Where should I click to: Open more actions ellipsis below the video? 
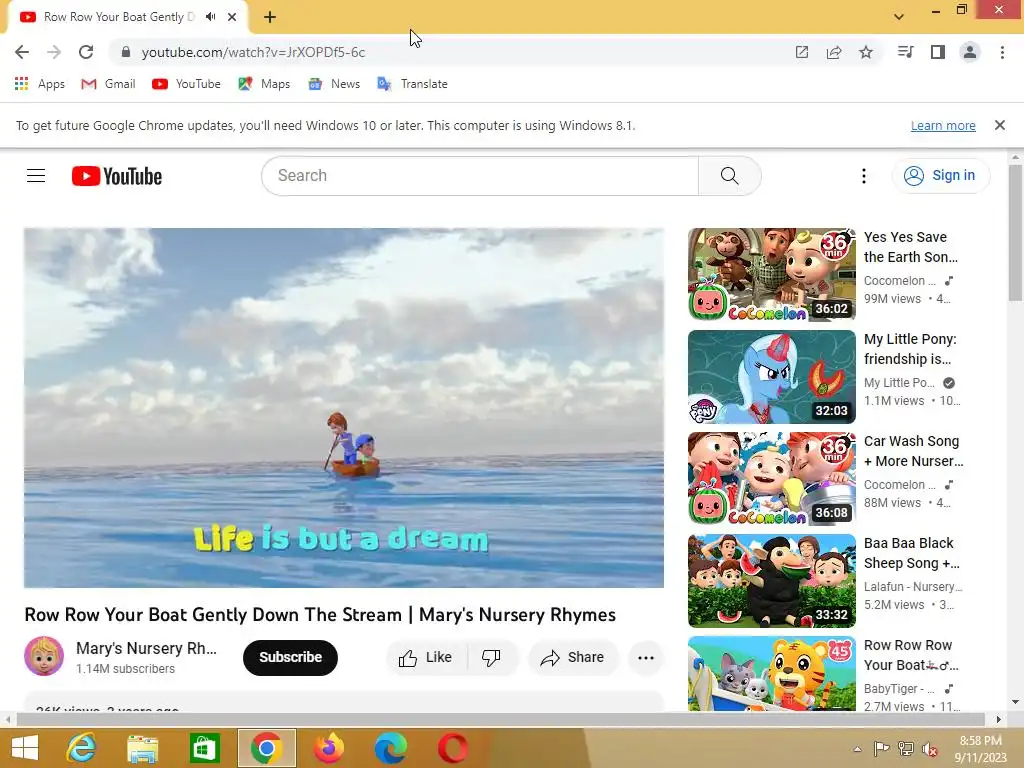[x=646, y=658]
